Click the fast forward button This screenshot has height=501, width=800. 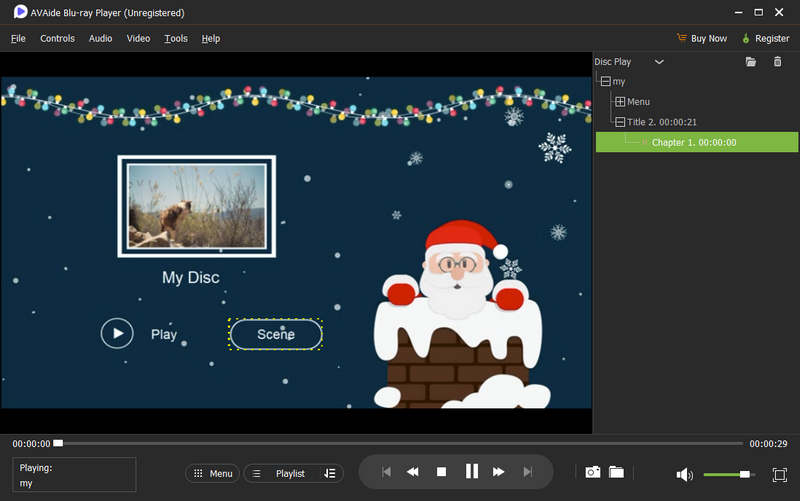pos(498,472)
